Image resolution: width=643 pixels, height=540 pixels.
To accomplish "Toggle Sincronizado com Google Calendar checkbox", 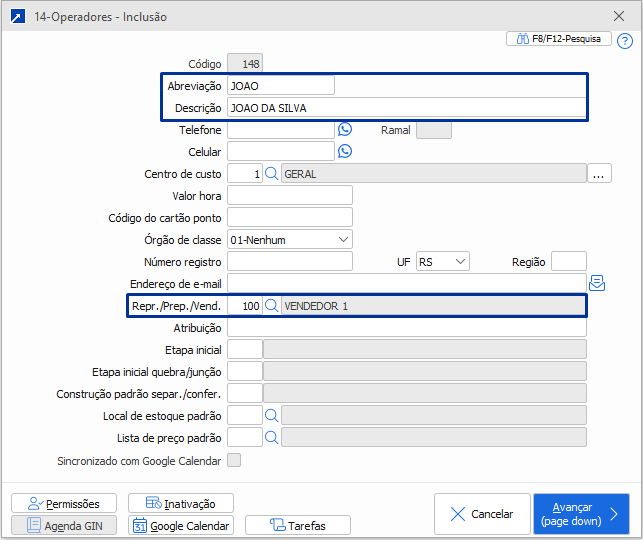I will (x=234, y=461).
